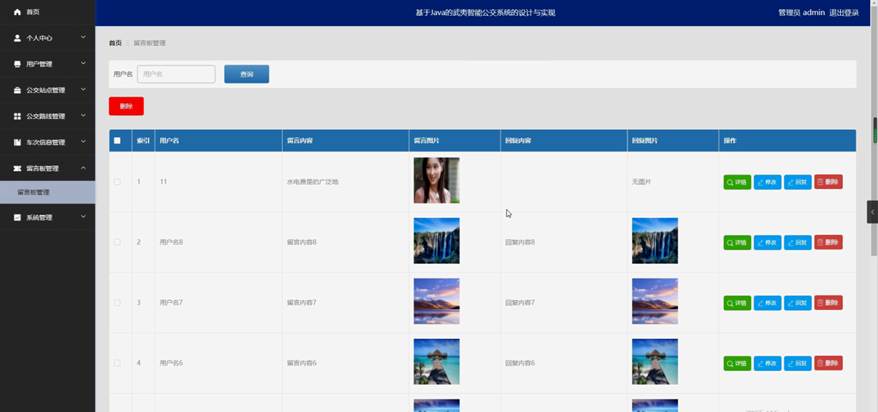This screenshot has height=412, width=878.
Task: Expand the 个人中心 chevron
Action: pyautogui.click(x=83, y=38)
